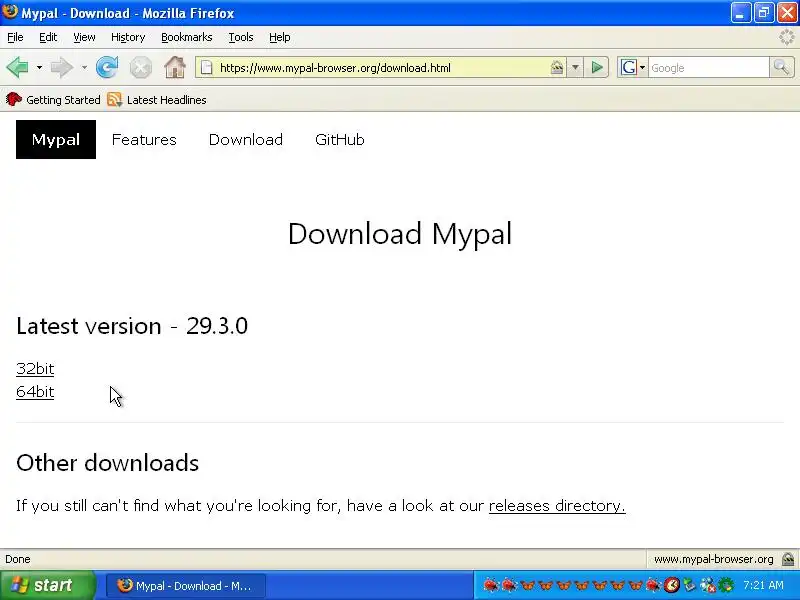Click the Done status bar text
The width and height of the screenshot is (800, 600).
(x=18, y=559)
